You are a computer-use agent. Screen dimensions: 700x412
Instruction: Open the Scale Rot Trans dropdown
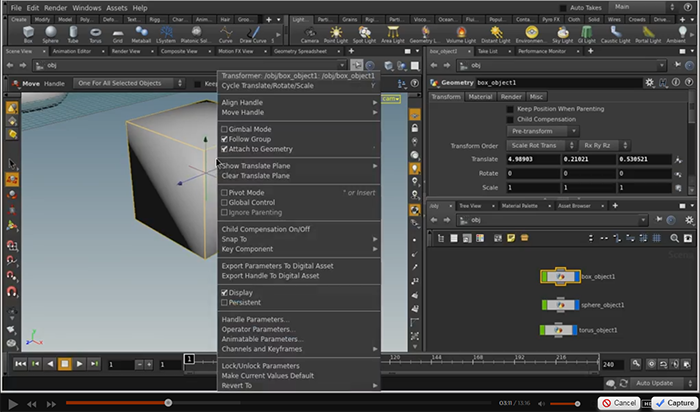tap(538, 145)
